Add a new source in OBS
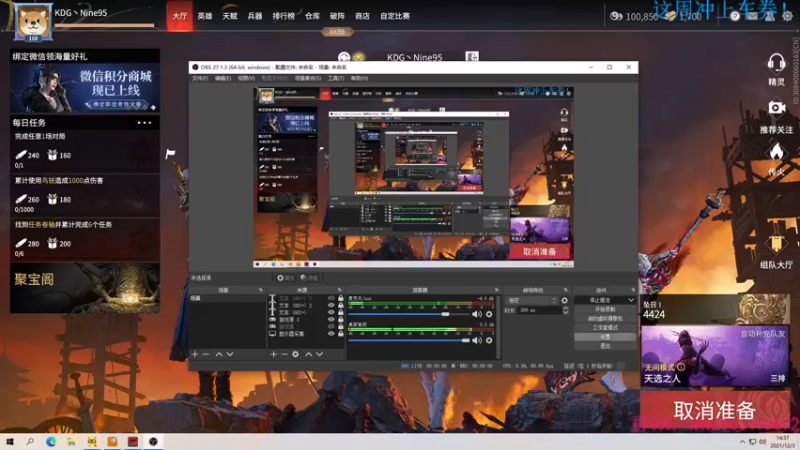This screenshot has width=800, height=450. [273, 354]
